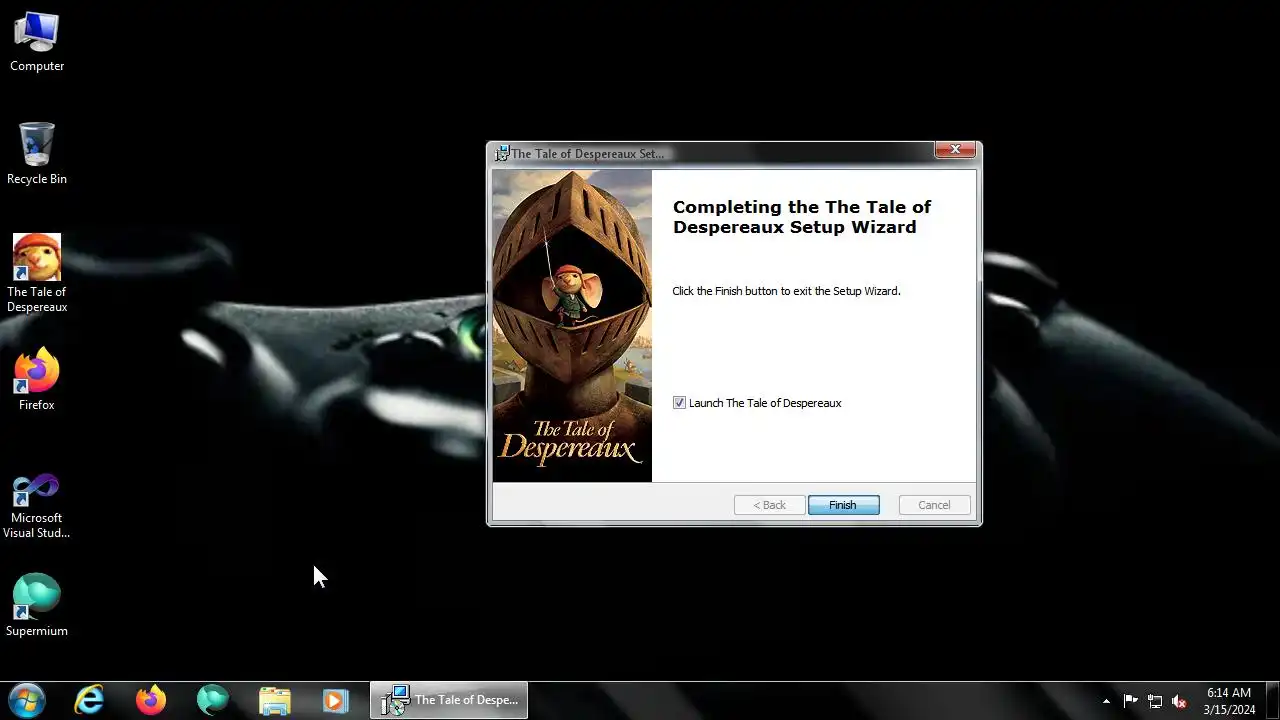
Task: Click the Finish button
Action: pyautogui.click(x=843, y=505)
